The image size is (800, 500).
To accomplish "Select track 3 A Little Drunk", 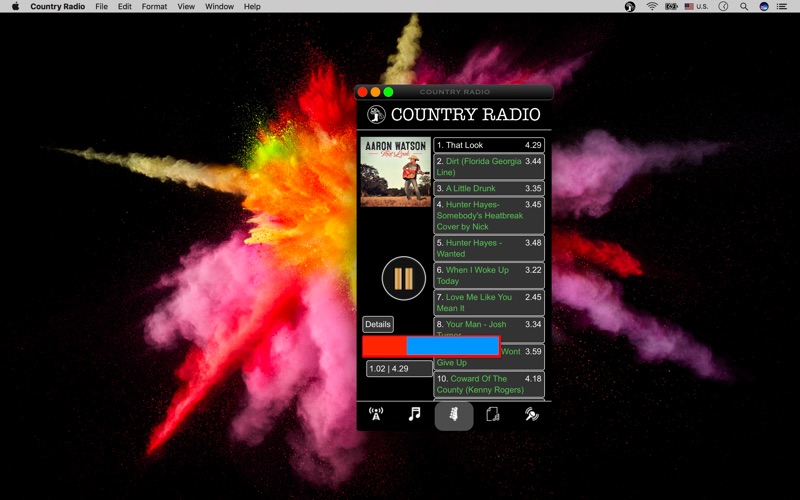I will (x=489, y=188).
